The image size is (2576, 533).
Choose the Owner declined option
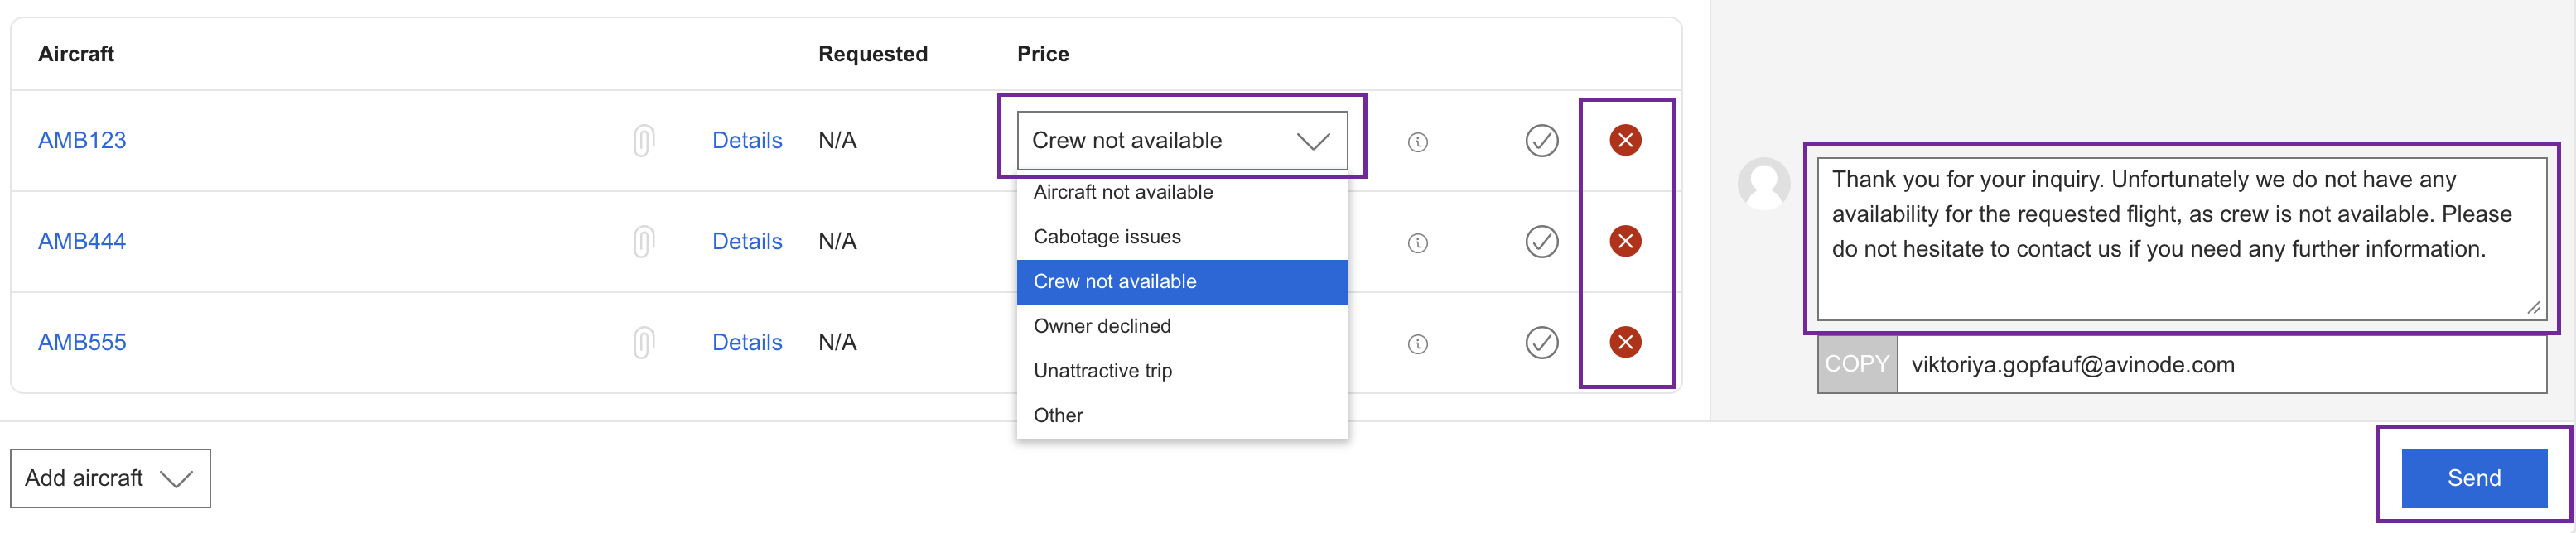click(1102, 326)
